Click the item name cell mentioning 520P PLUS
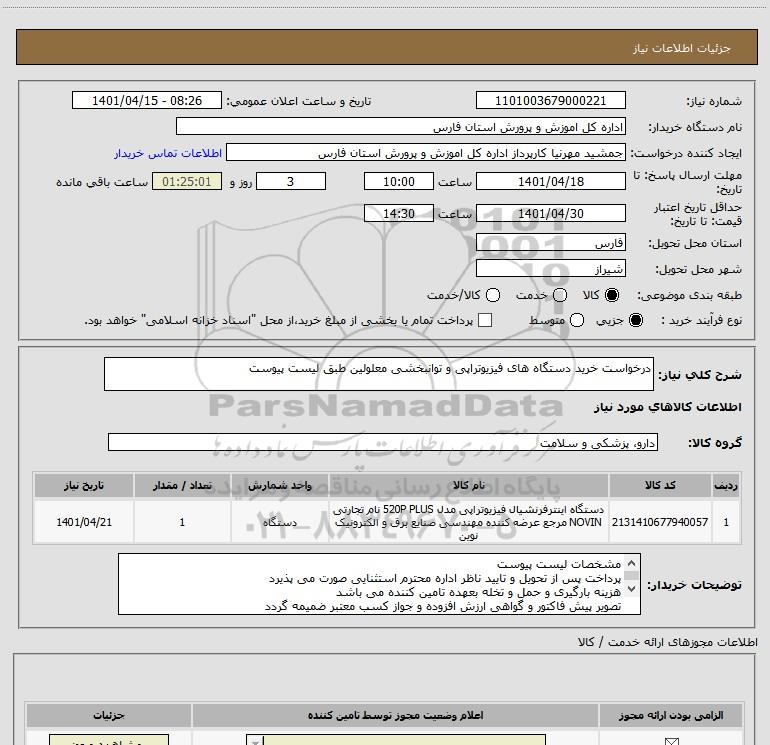 pos(468,522)
